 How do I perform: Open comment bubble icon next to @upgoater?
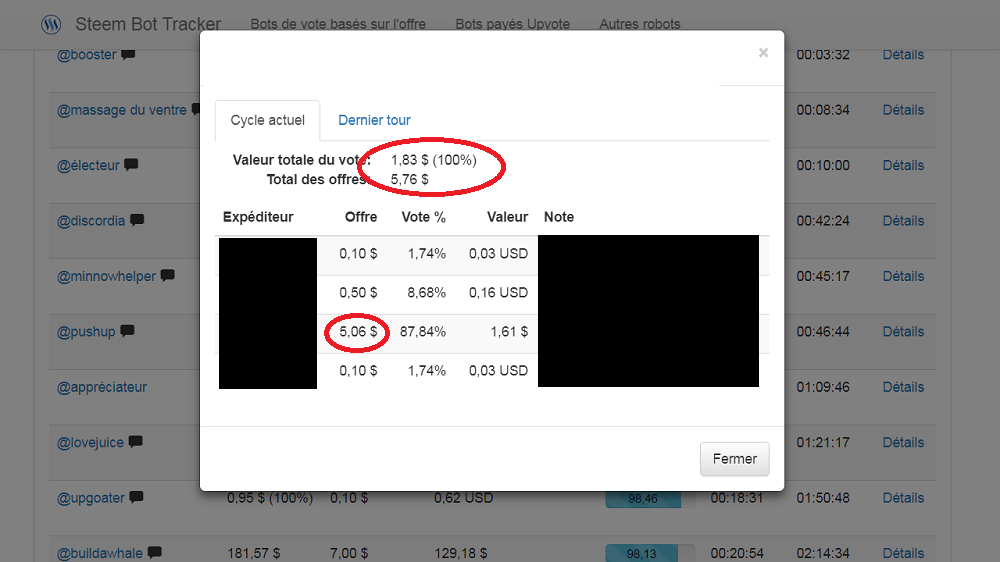136,498
